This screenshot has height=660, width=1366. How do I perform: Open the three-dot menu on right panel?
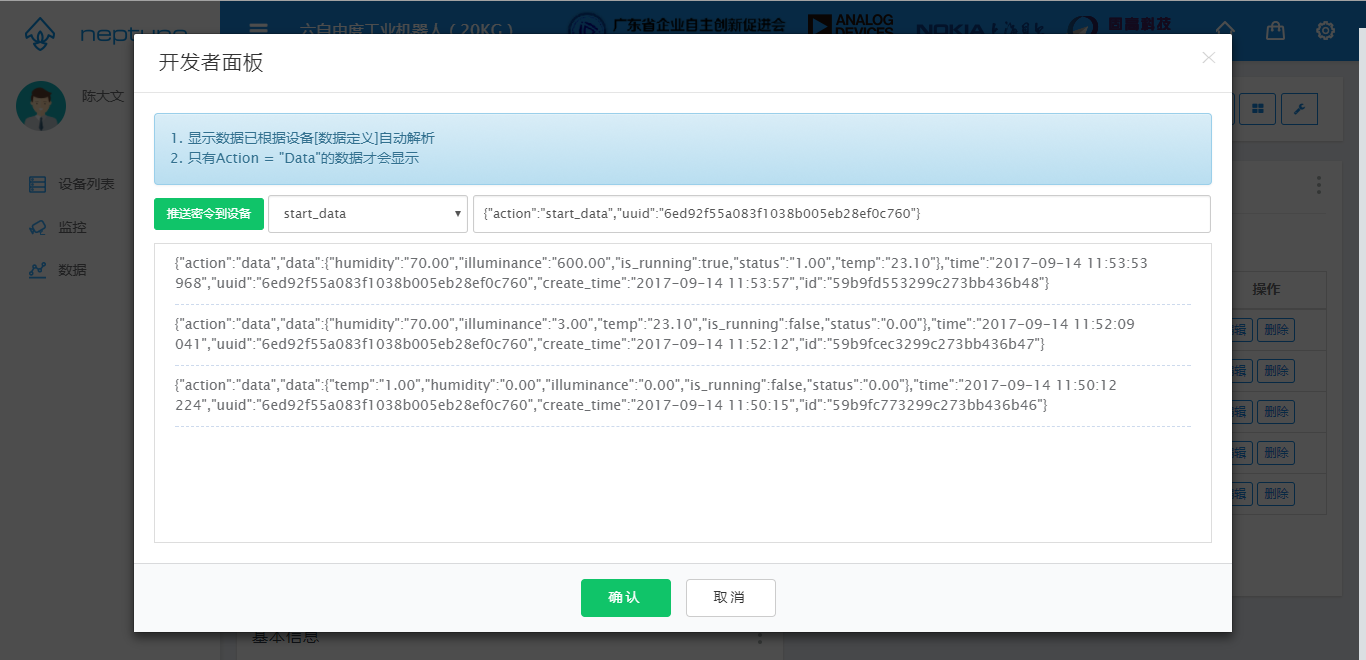[1319, 186]
